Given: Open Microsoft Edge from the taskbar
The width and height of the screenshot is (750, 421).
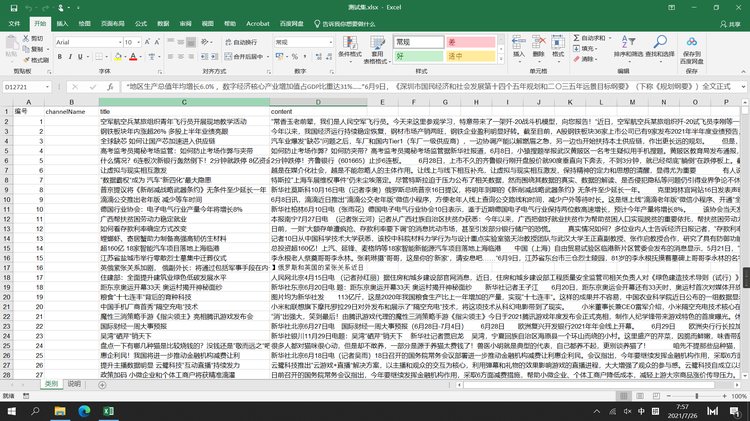Looking at the screenshot, I should [x=84, y=411].
